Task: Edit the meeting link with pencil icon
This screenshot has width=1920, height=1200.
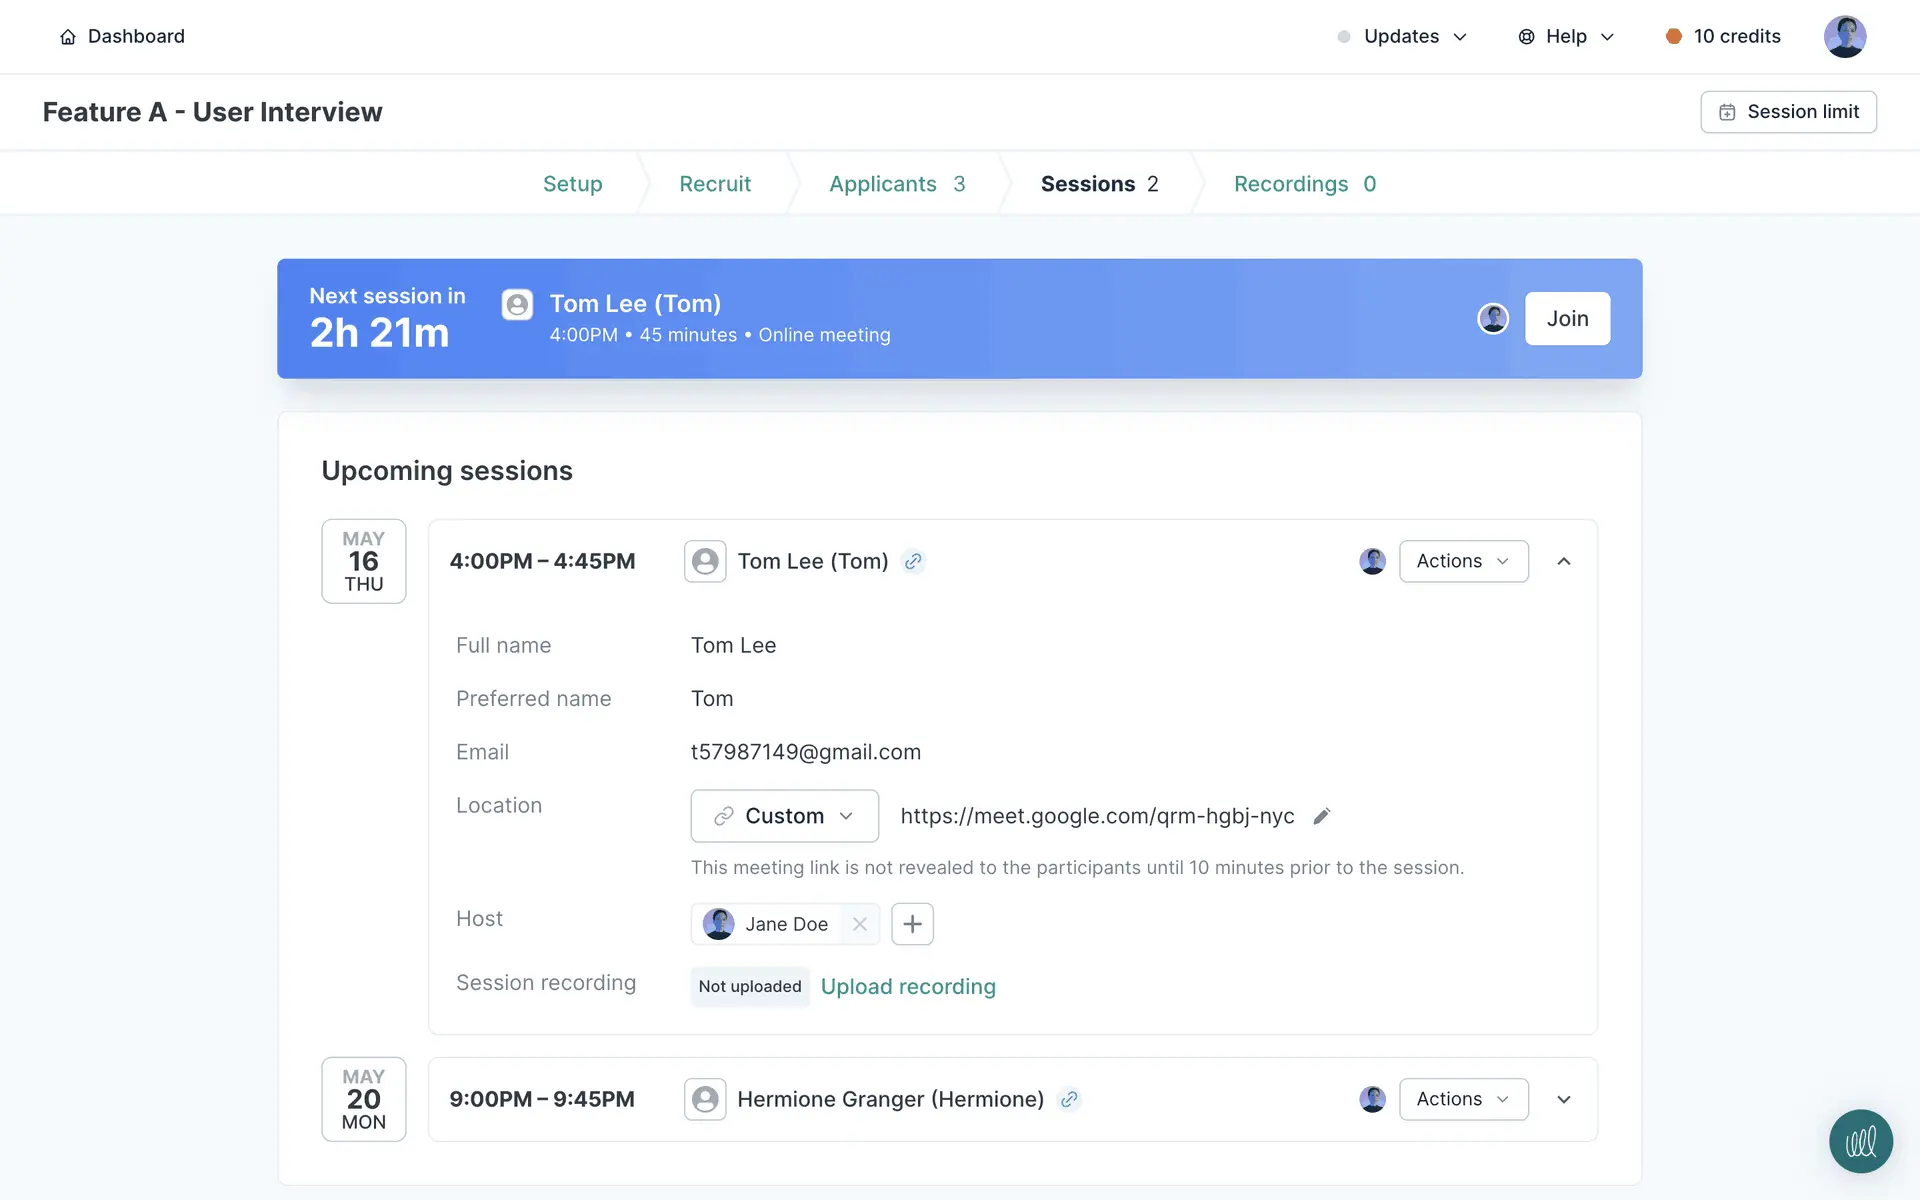Action: tap(1321, 816)
